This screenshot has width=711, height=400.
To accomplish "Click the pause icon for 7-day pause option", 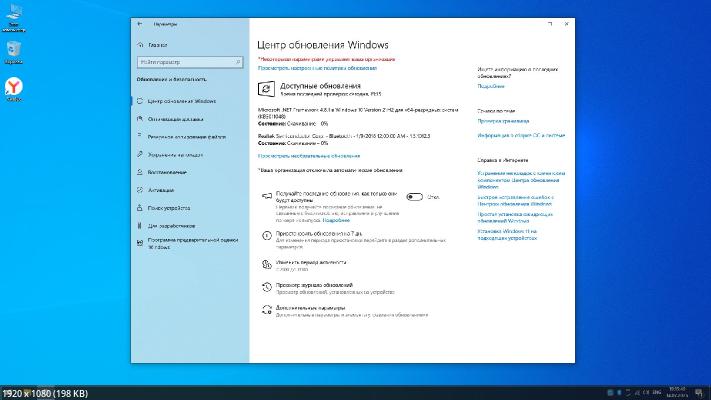I will (267, 236).
